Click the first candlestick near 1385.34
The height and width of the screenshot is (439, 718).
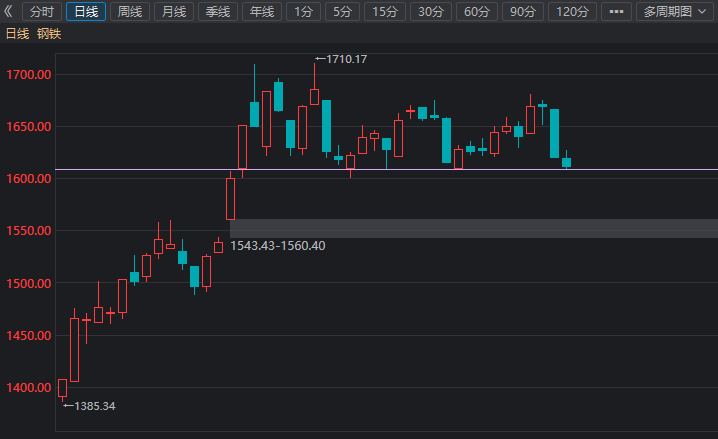point(62,388)
